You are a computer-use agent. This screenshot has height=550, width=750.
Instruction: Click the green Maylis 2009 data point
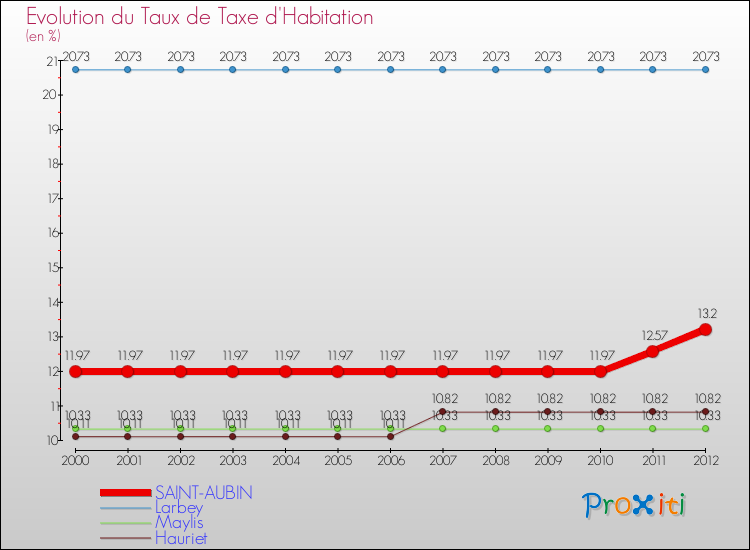click(x=548, y=429)
